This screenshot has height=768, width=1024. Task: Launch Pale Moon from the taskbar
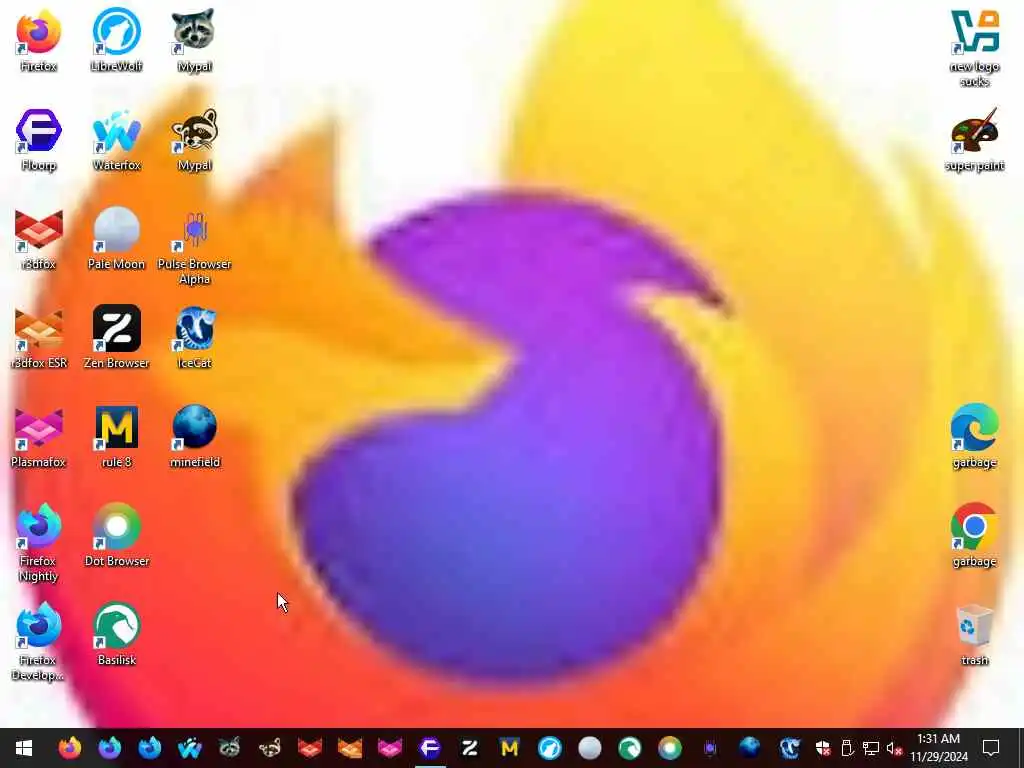(589, 748)
